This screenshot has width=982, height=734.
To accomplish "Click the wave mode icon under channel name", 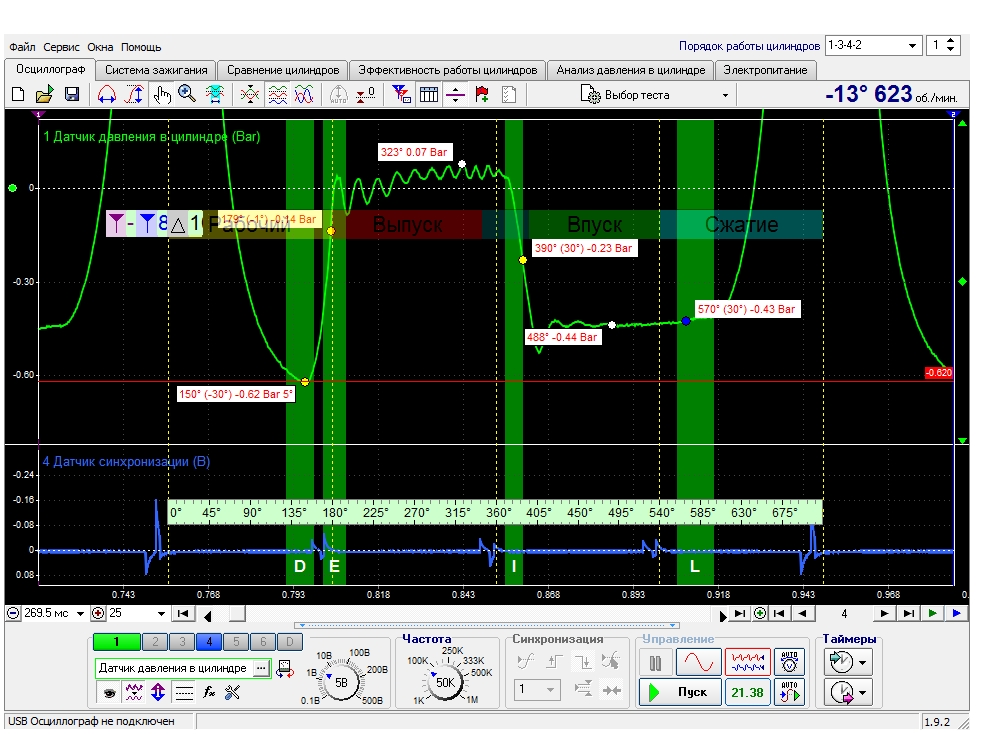I will tap(134, 692).
